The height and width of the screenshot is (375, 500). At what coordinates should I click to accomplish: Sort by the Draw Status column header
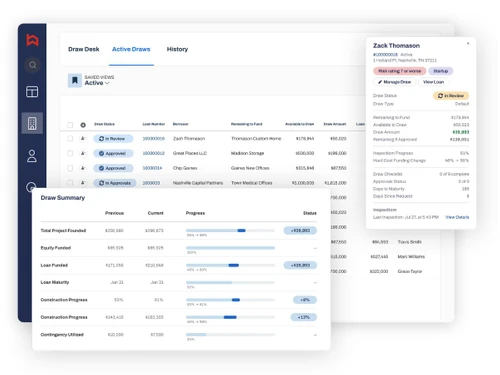click(x=104, y=124)
